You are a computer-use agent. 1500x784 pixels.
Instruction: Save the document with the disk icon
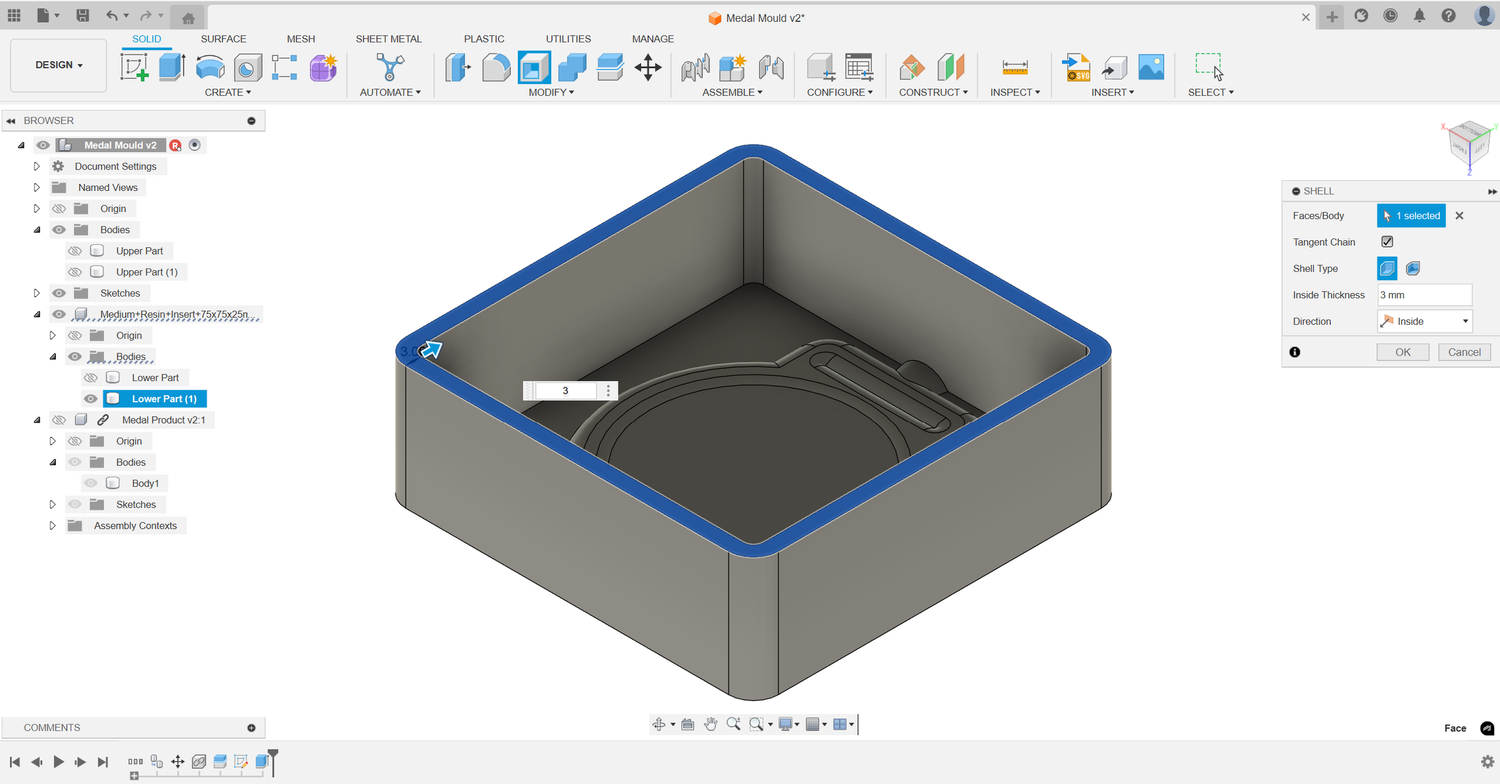(83, 16)
